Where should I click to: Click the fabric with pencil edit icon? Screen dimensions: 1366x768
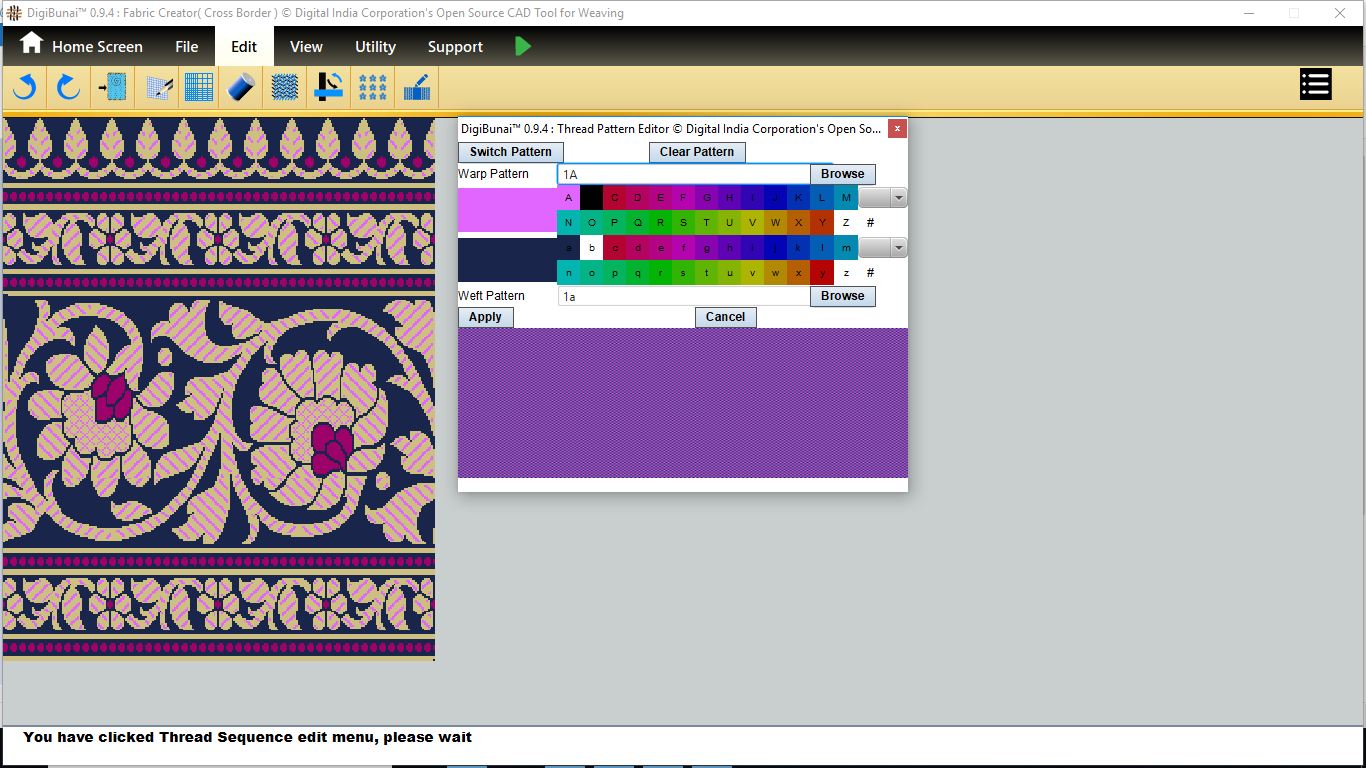point(416,88)
